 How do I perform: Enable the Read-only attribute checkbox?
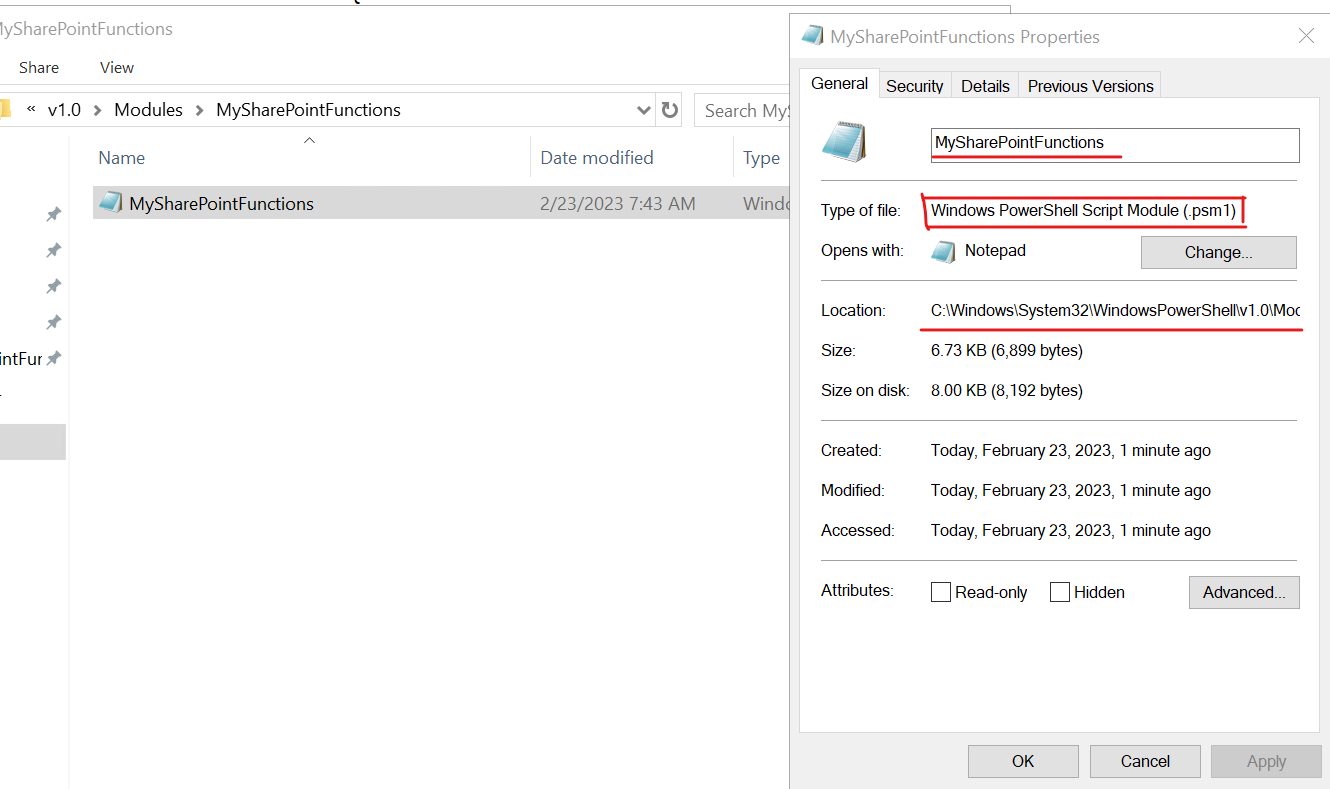[x=940, y=592]
